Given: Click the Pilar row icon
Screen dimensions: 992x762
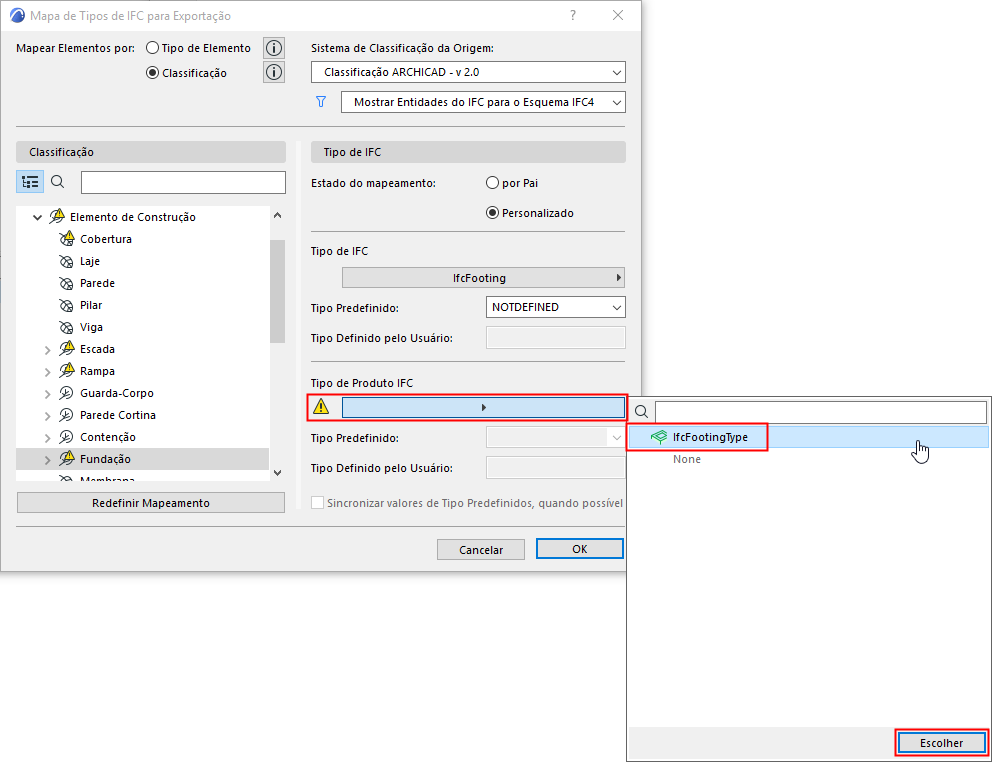Looking at the screenshot, I should [x=66, y=305].
